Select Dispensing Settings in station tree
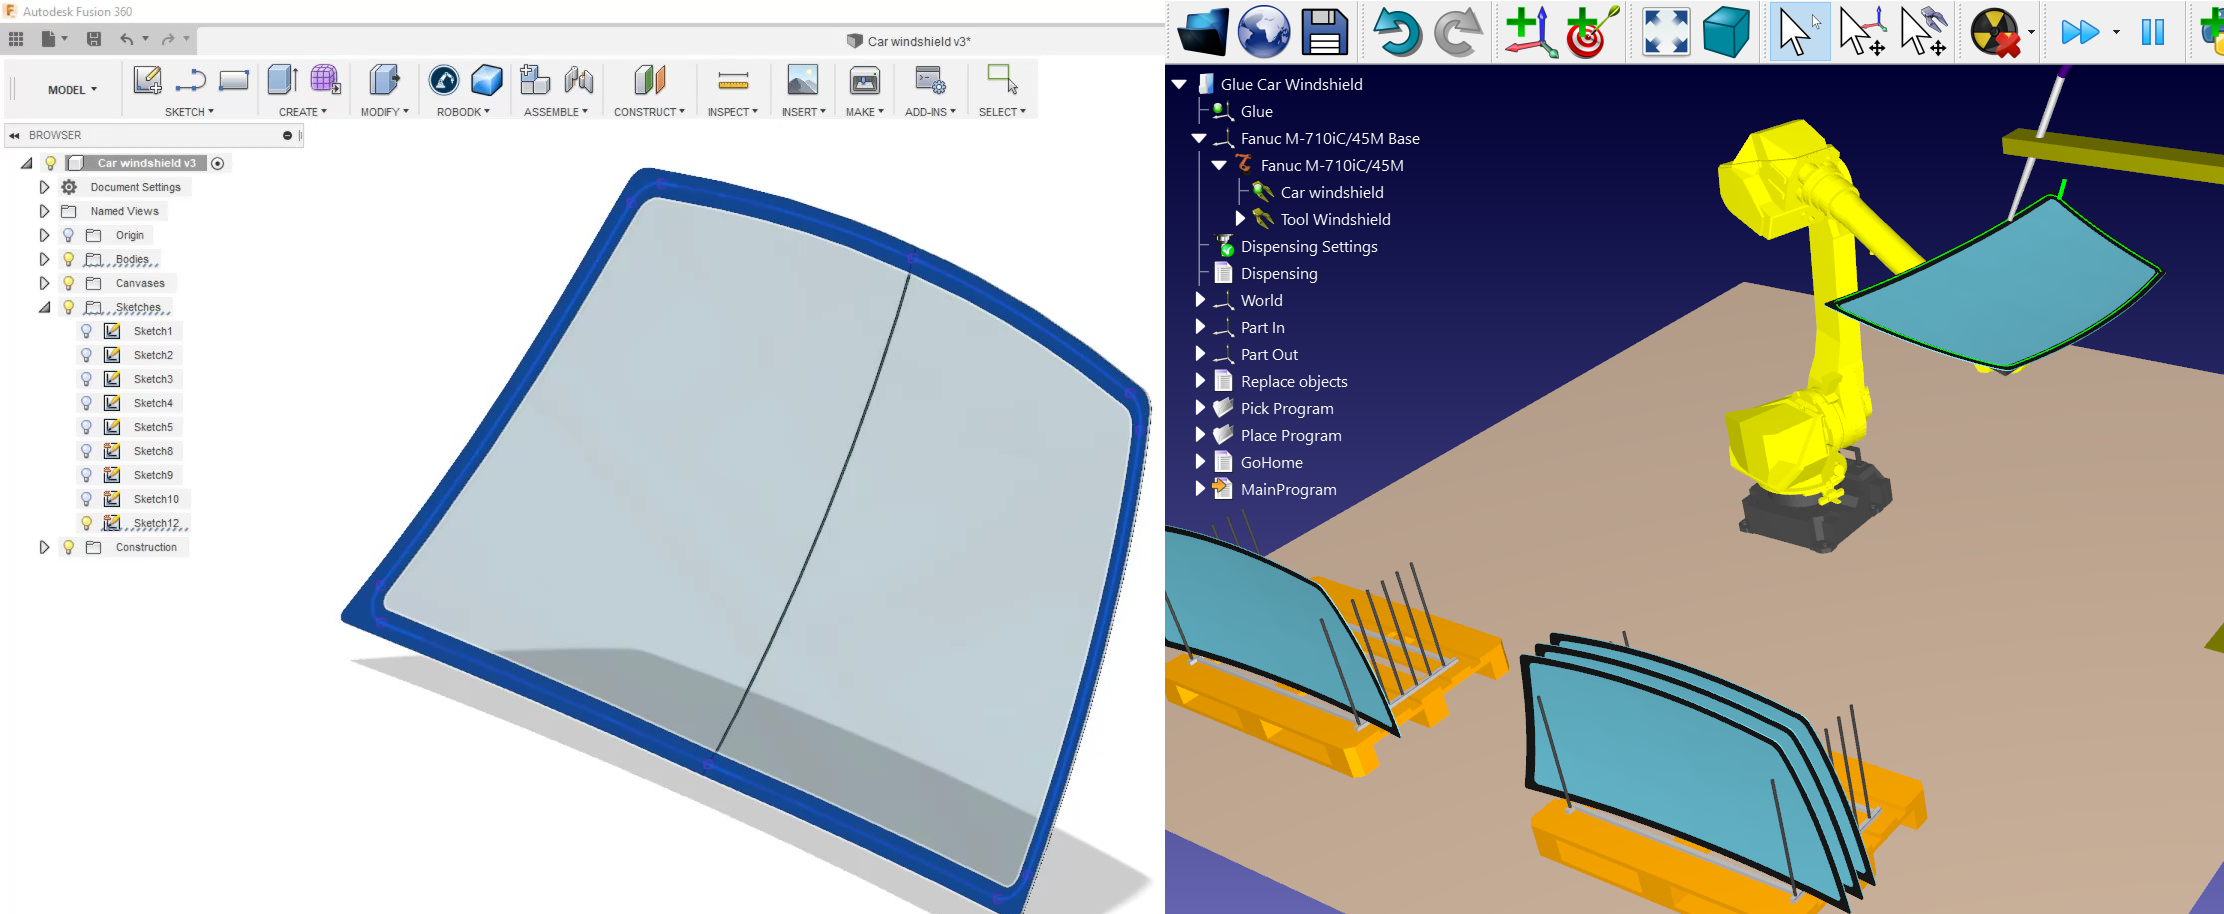The width and height of the screenshot is (2224, 914). point(1308,247)
